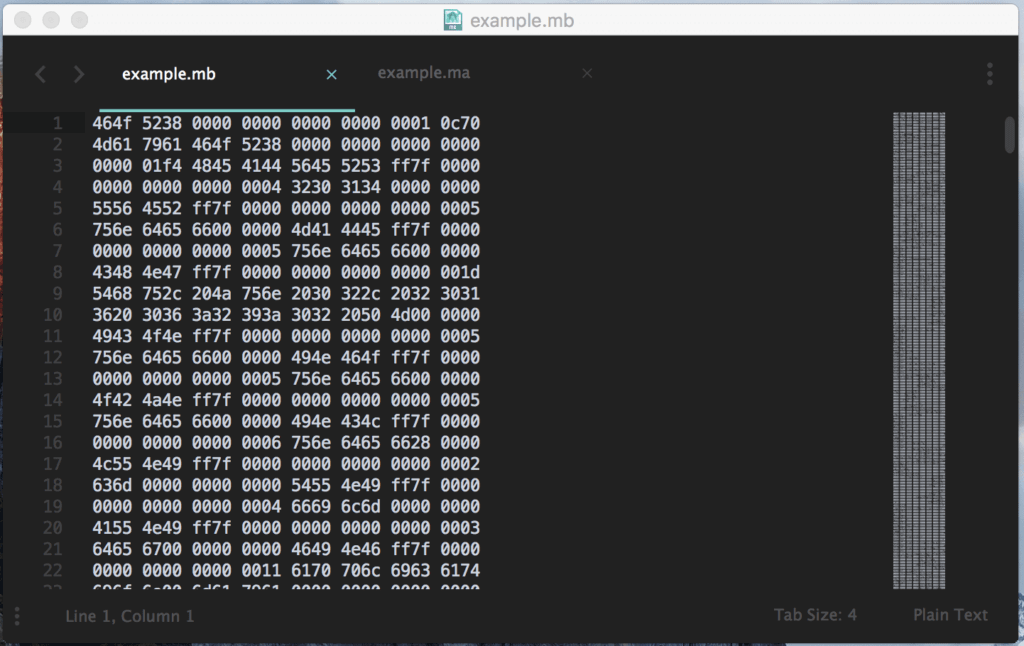Image resolution: width=1024 pixels, height=646 pixels.
Task: Click hex value 464f on line 1
Action: coord(112,123)
